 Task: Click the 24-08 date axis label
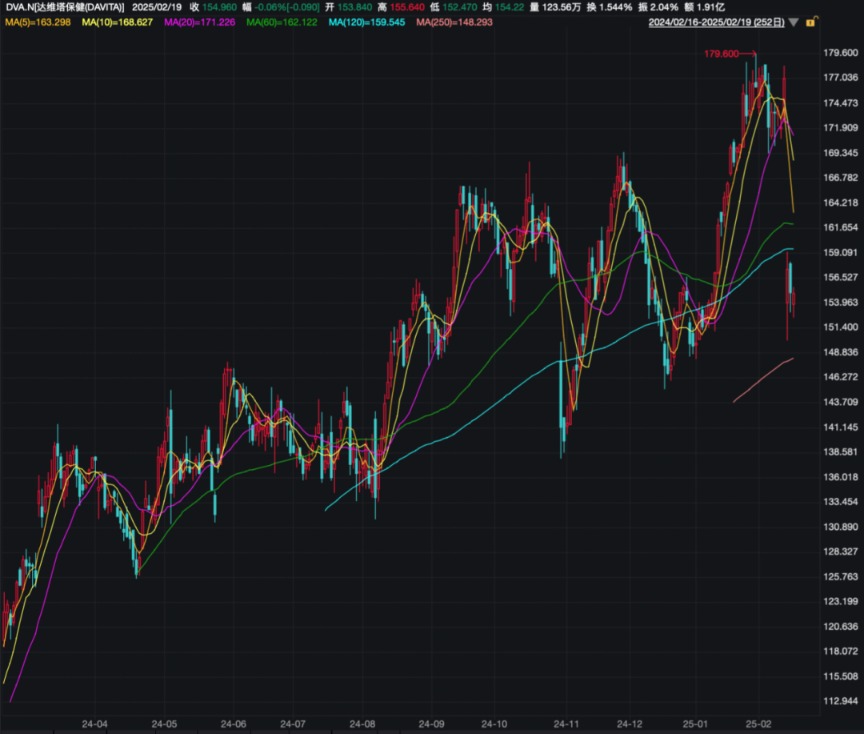(x=363, y=723)
